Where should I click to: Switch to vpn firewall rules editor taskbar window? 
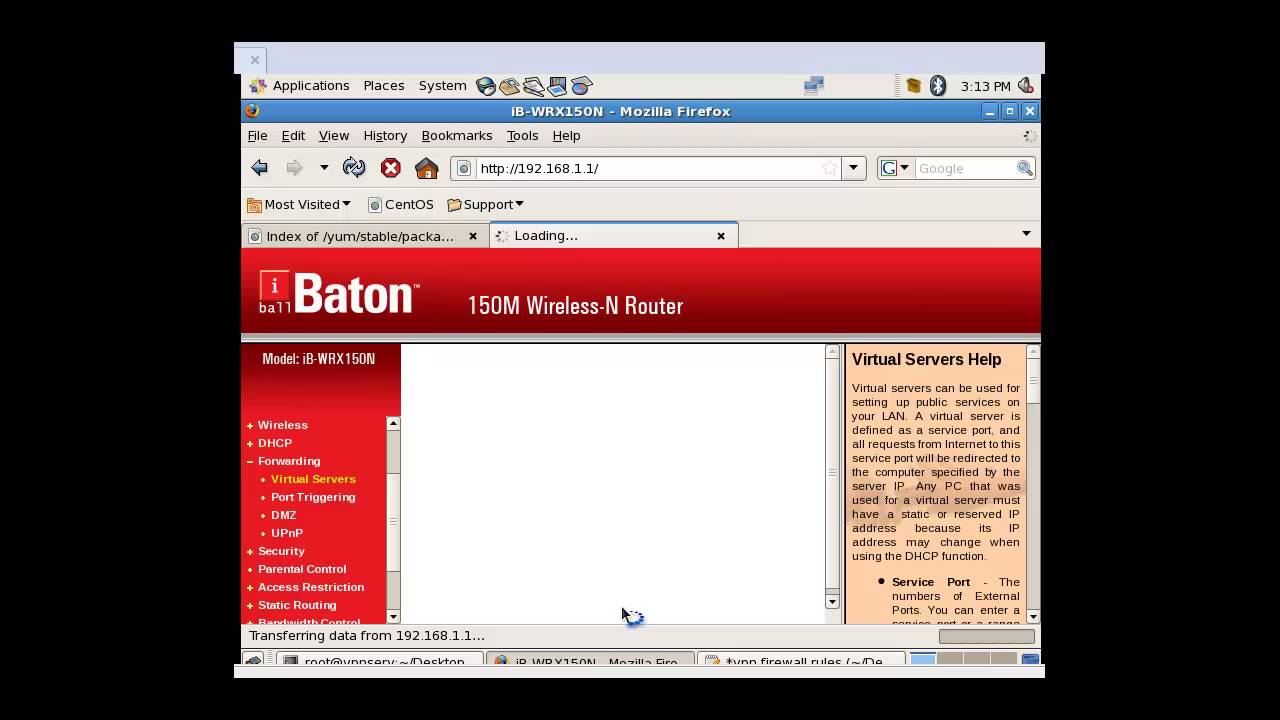(801, 661)
